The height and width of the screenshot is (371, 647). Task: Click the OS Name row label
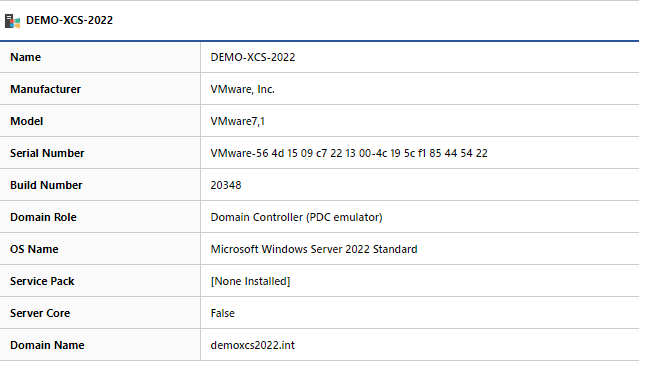[34, 249]
